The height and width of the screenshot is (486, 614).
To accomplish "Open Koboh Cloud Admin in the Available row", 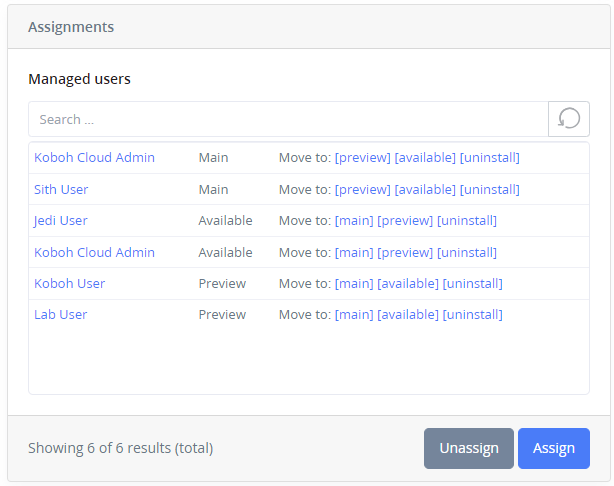I will tap(94, 252).
